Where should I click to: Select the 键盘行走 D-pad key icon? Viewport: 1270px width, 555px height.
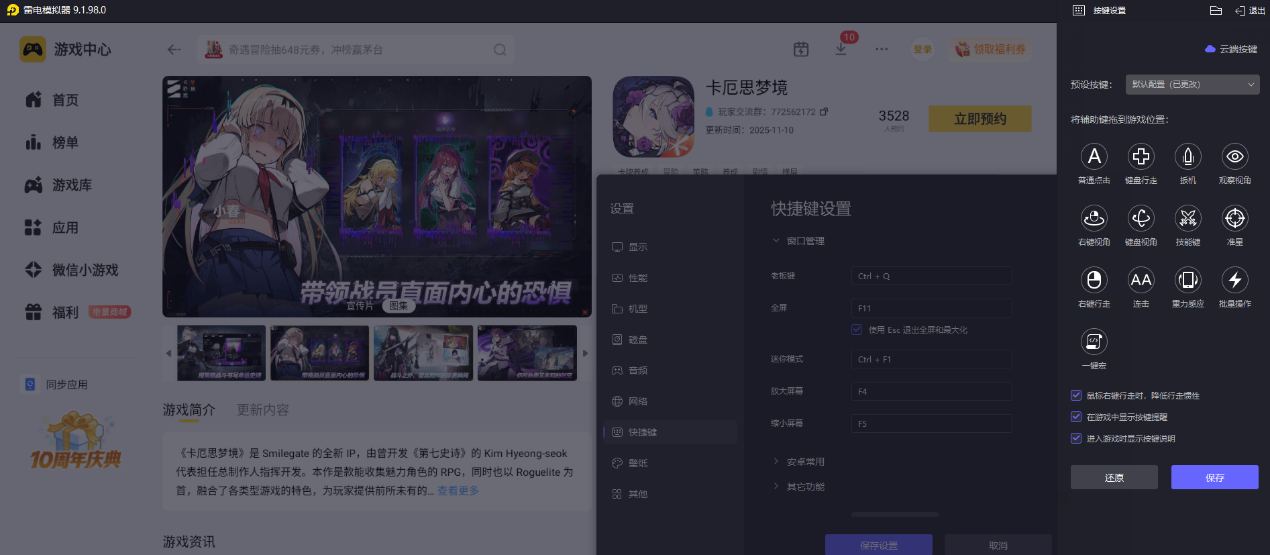click(1141, 156)
